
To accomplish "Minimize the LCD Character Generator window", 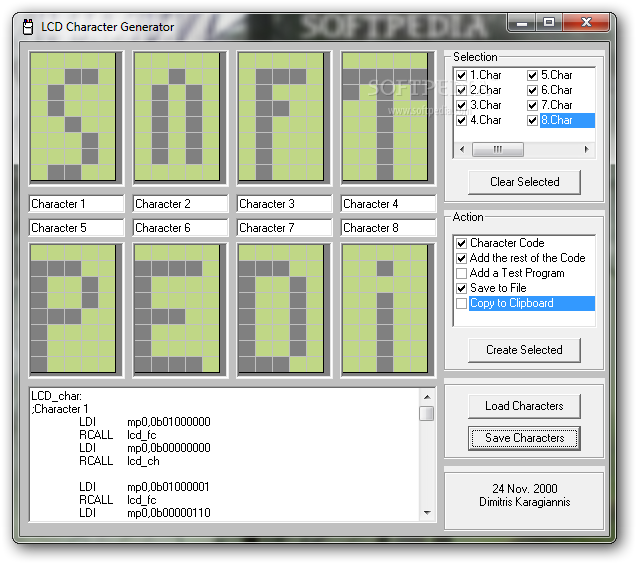I will tap(522, 22).
